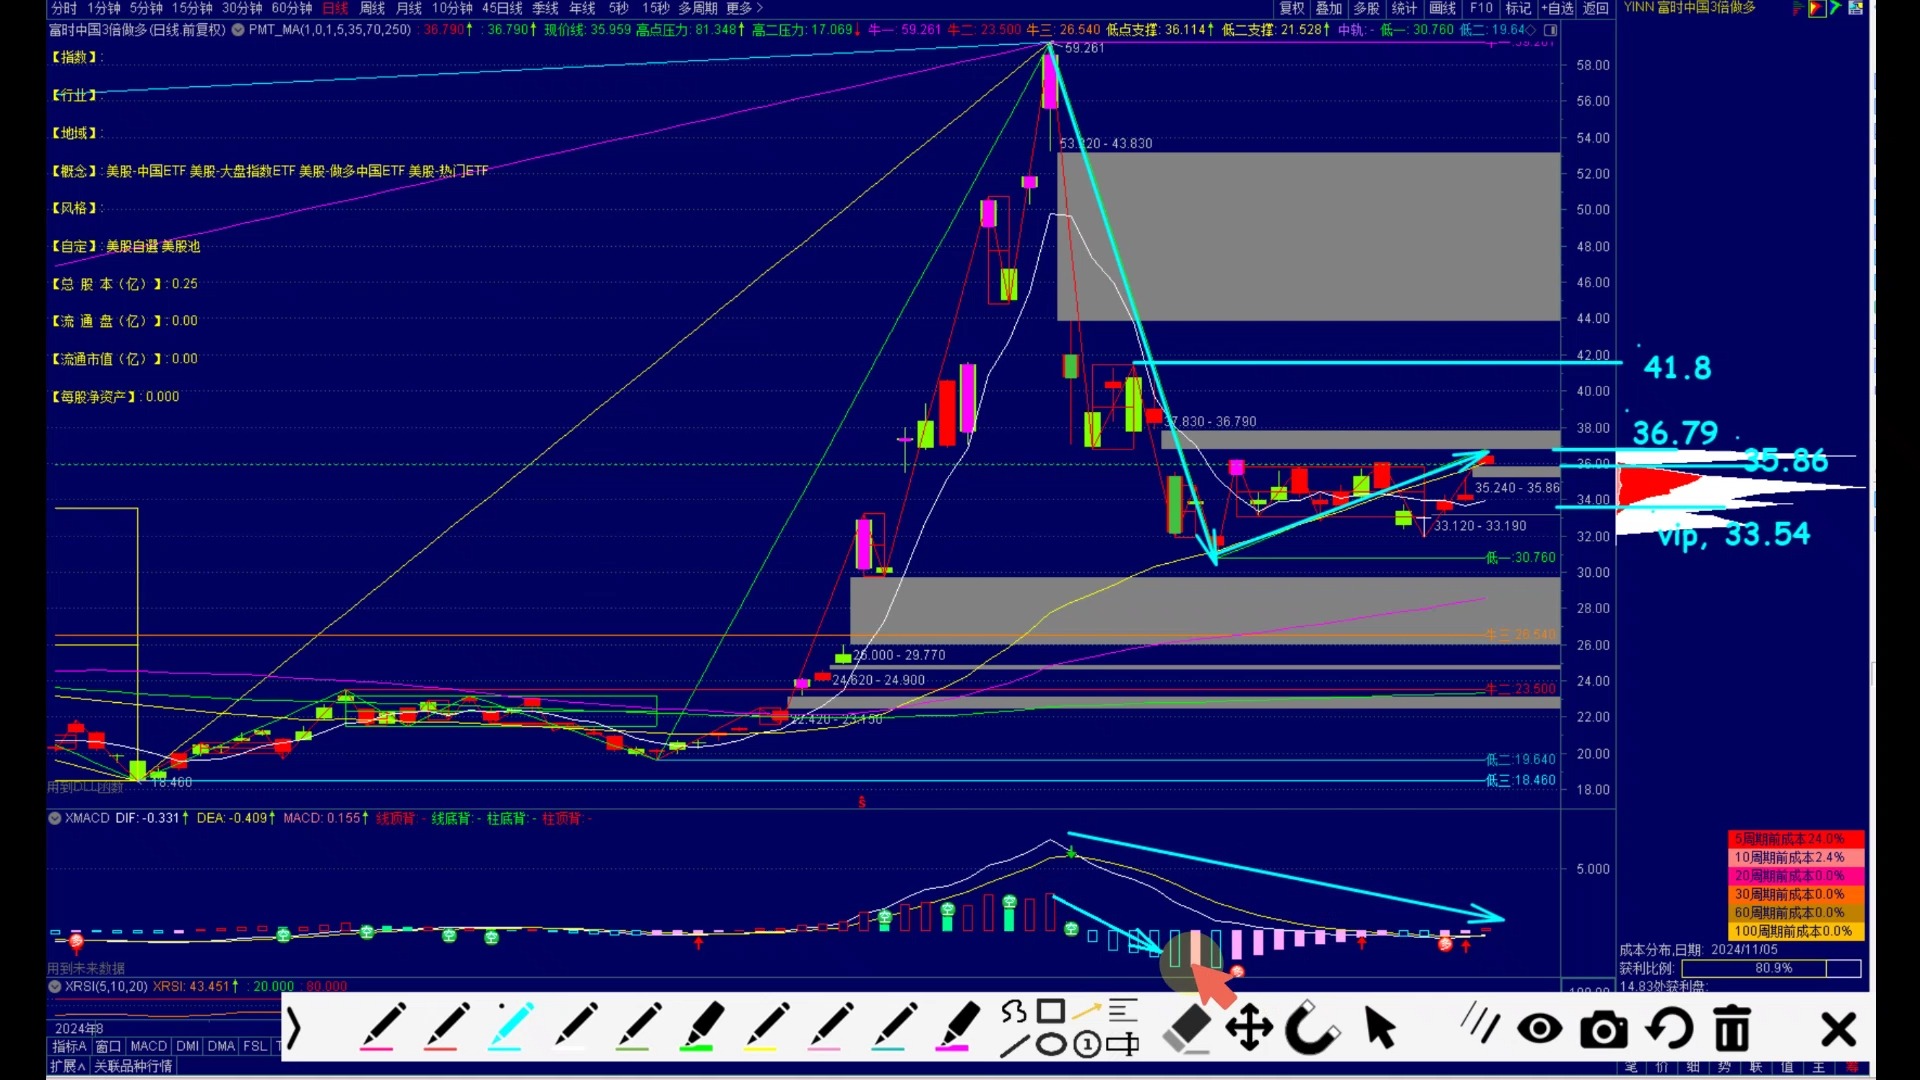Select the red-underlined pen tool

coord(445,1027)
